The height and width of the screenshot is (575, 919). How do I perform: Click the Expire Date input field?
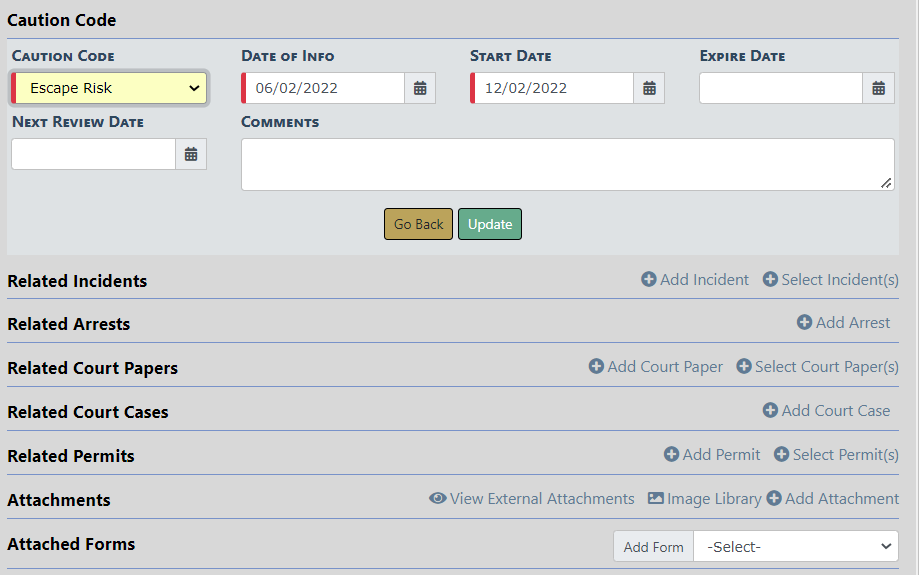pyautogui.click(x=781, y=88)
